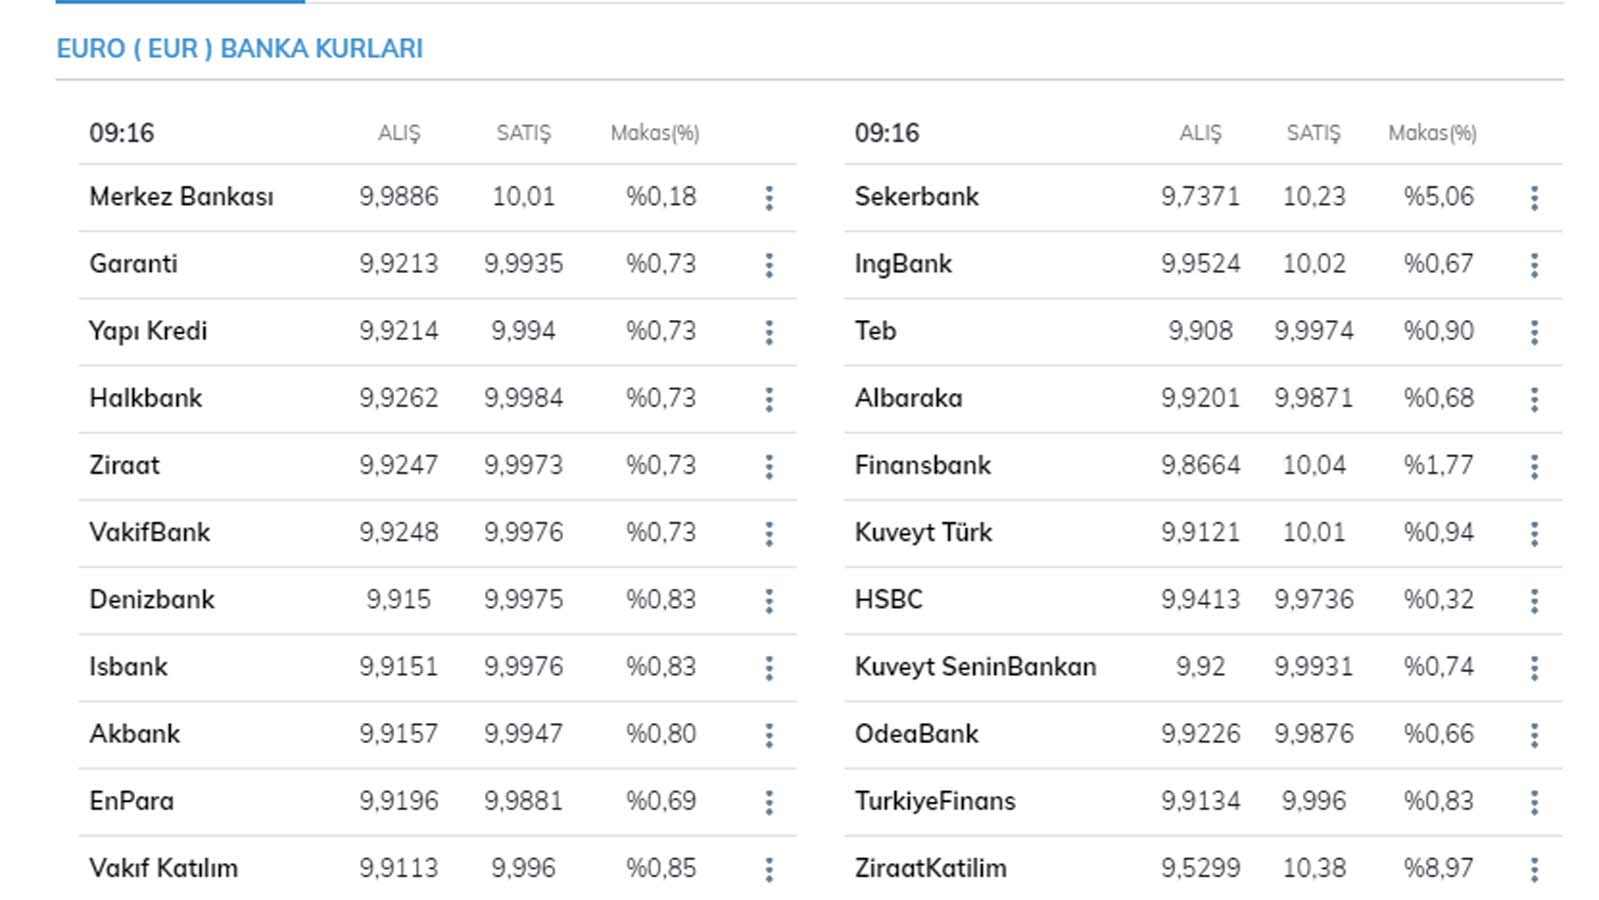Open the kebab menu for Denizbank
The image size is (1599, 900).
[x=769, y=600]
